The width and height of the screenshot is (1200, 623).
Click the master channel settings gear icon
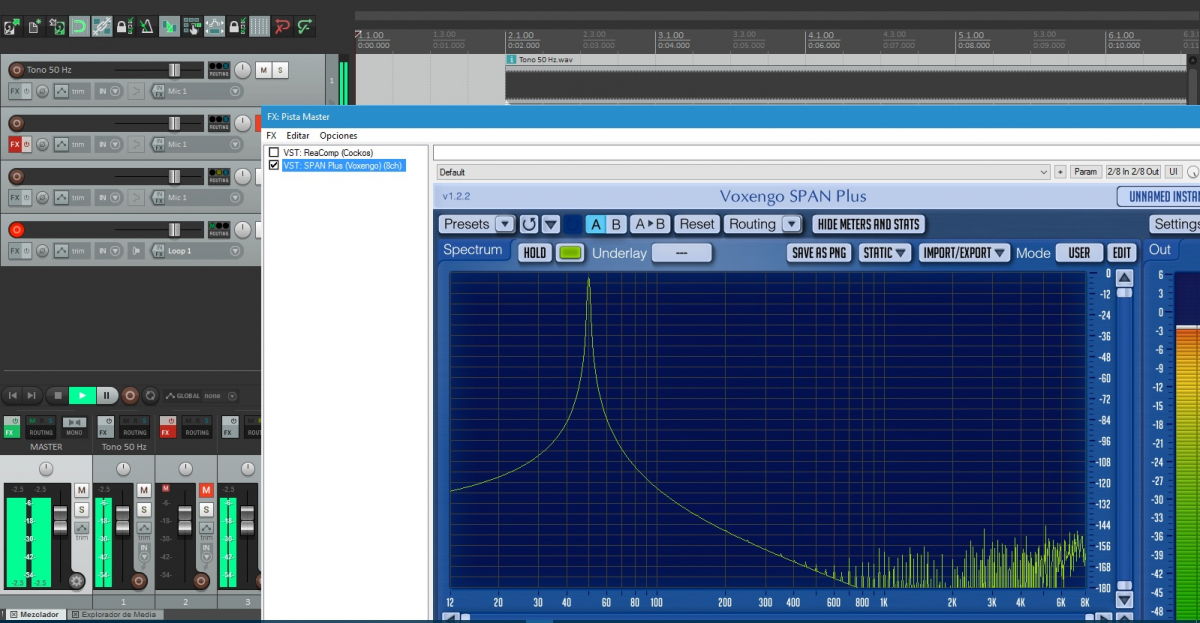(76, 580)
